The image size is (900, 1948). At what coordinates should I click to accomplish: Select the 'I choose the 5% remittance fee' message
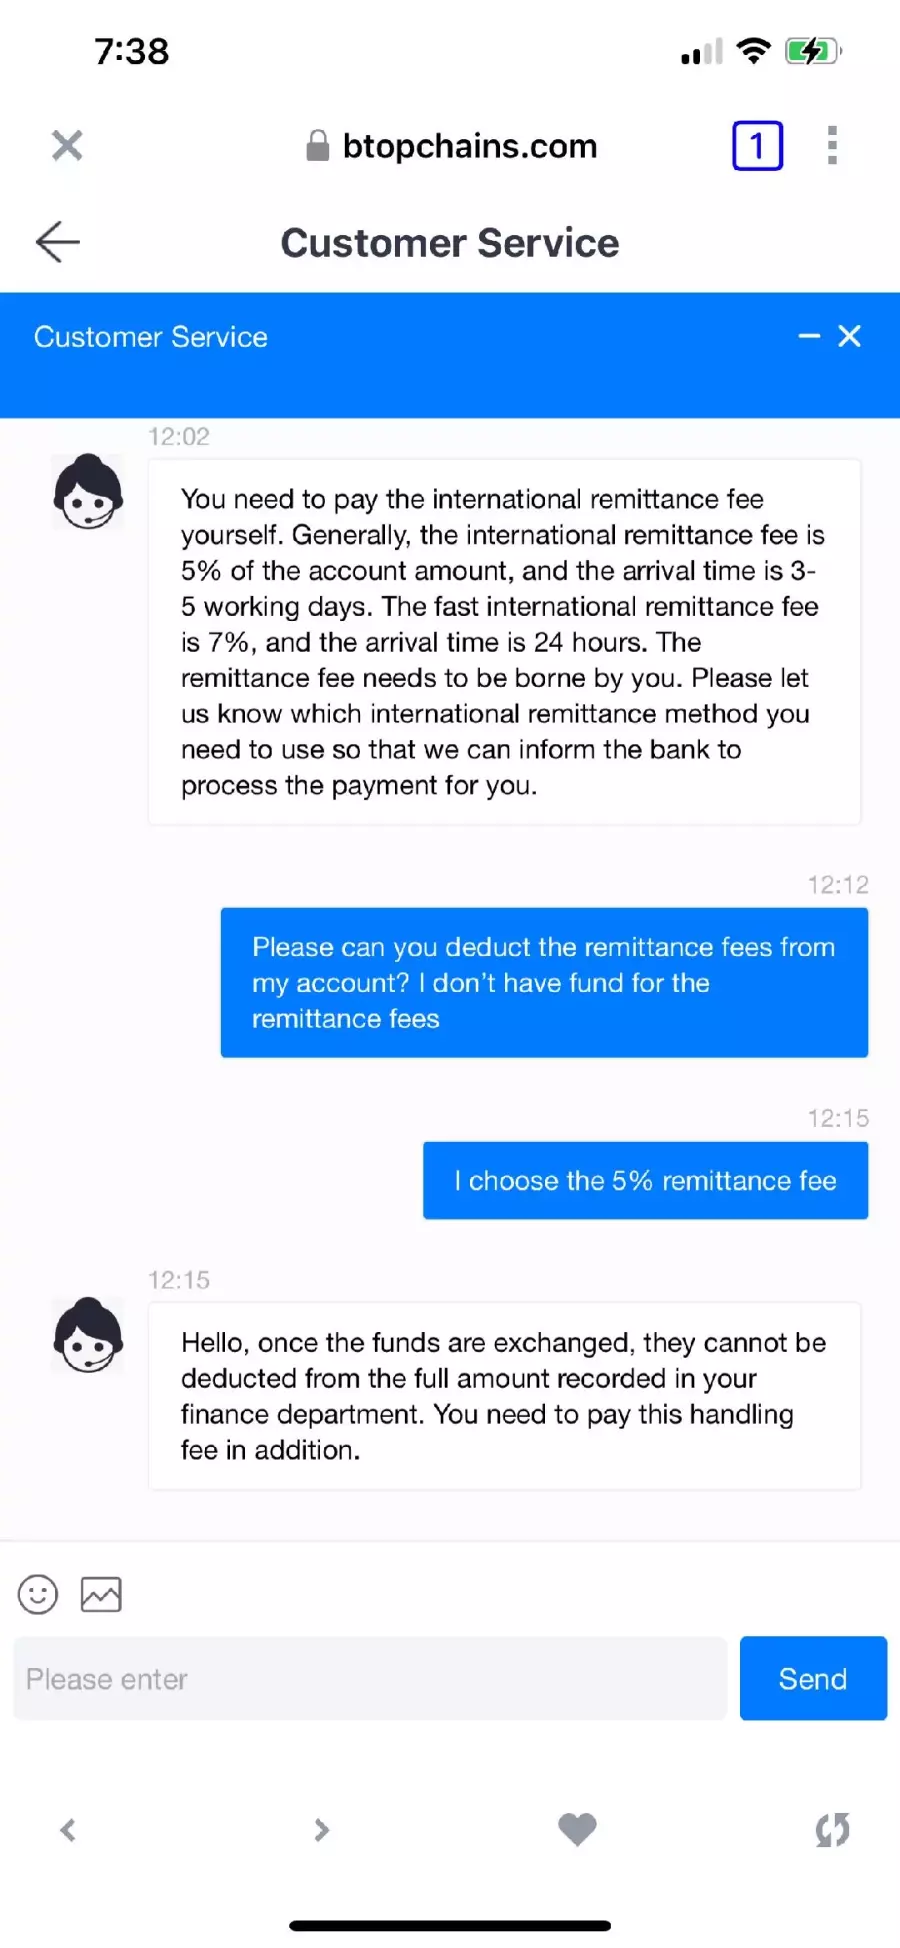[x=645, y=1180]
